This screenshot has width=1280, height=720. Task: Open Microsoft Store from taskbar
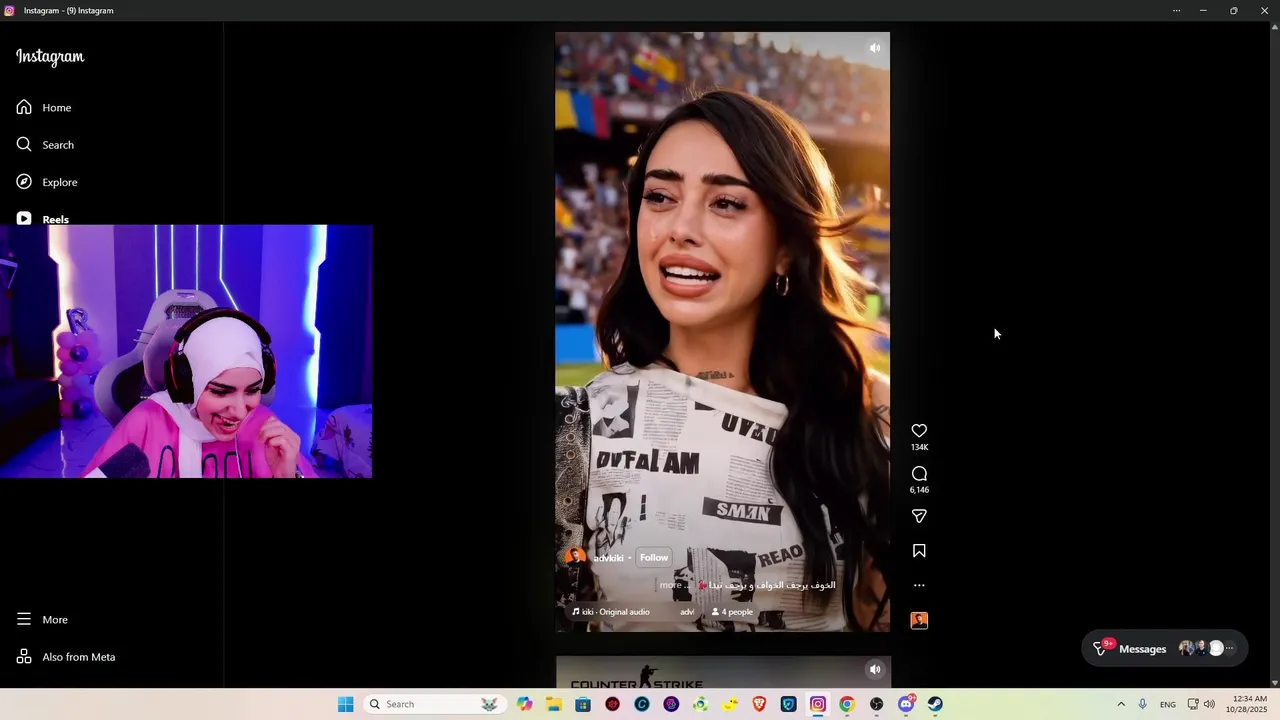583,704
